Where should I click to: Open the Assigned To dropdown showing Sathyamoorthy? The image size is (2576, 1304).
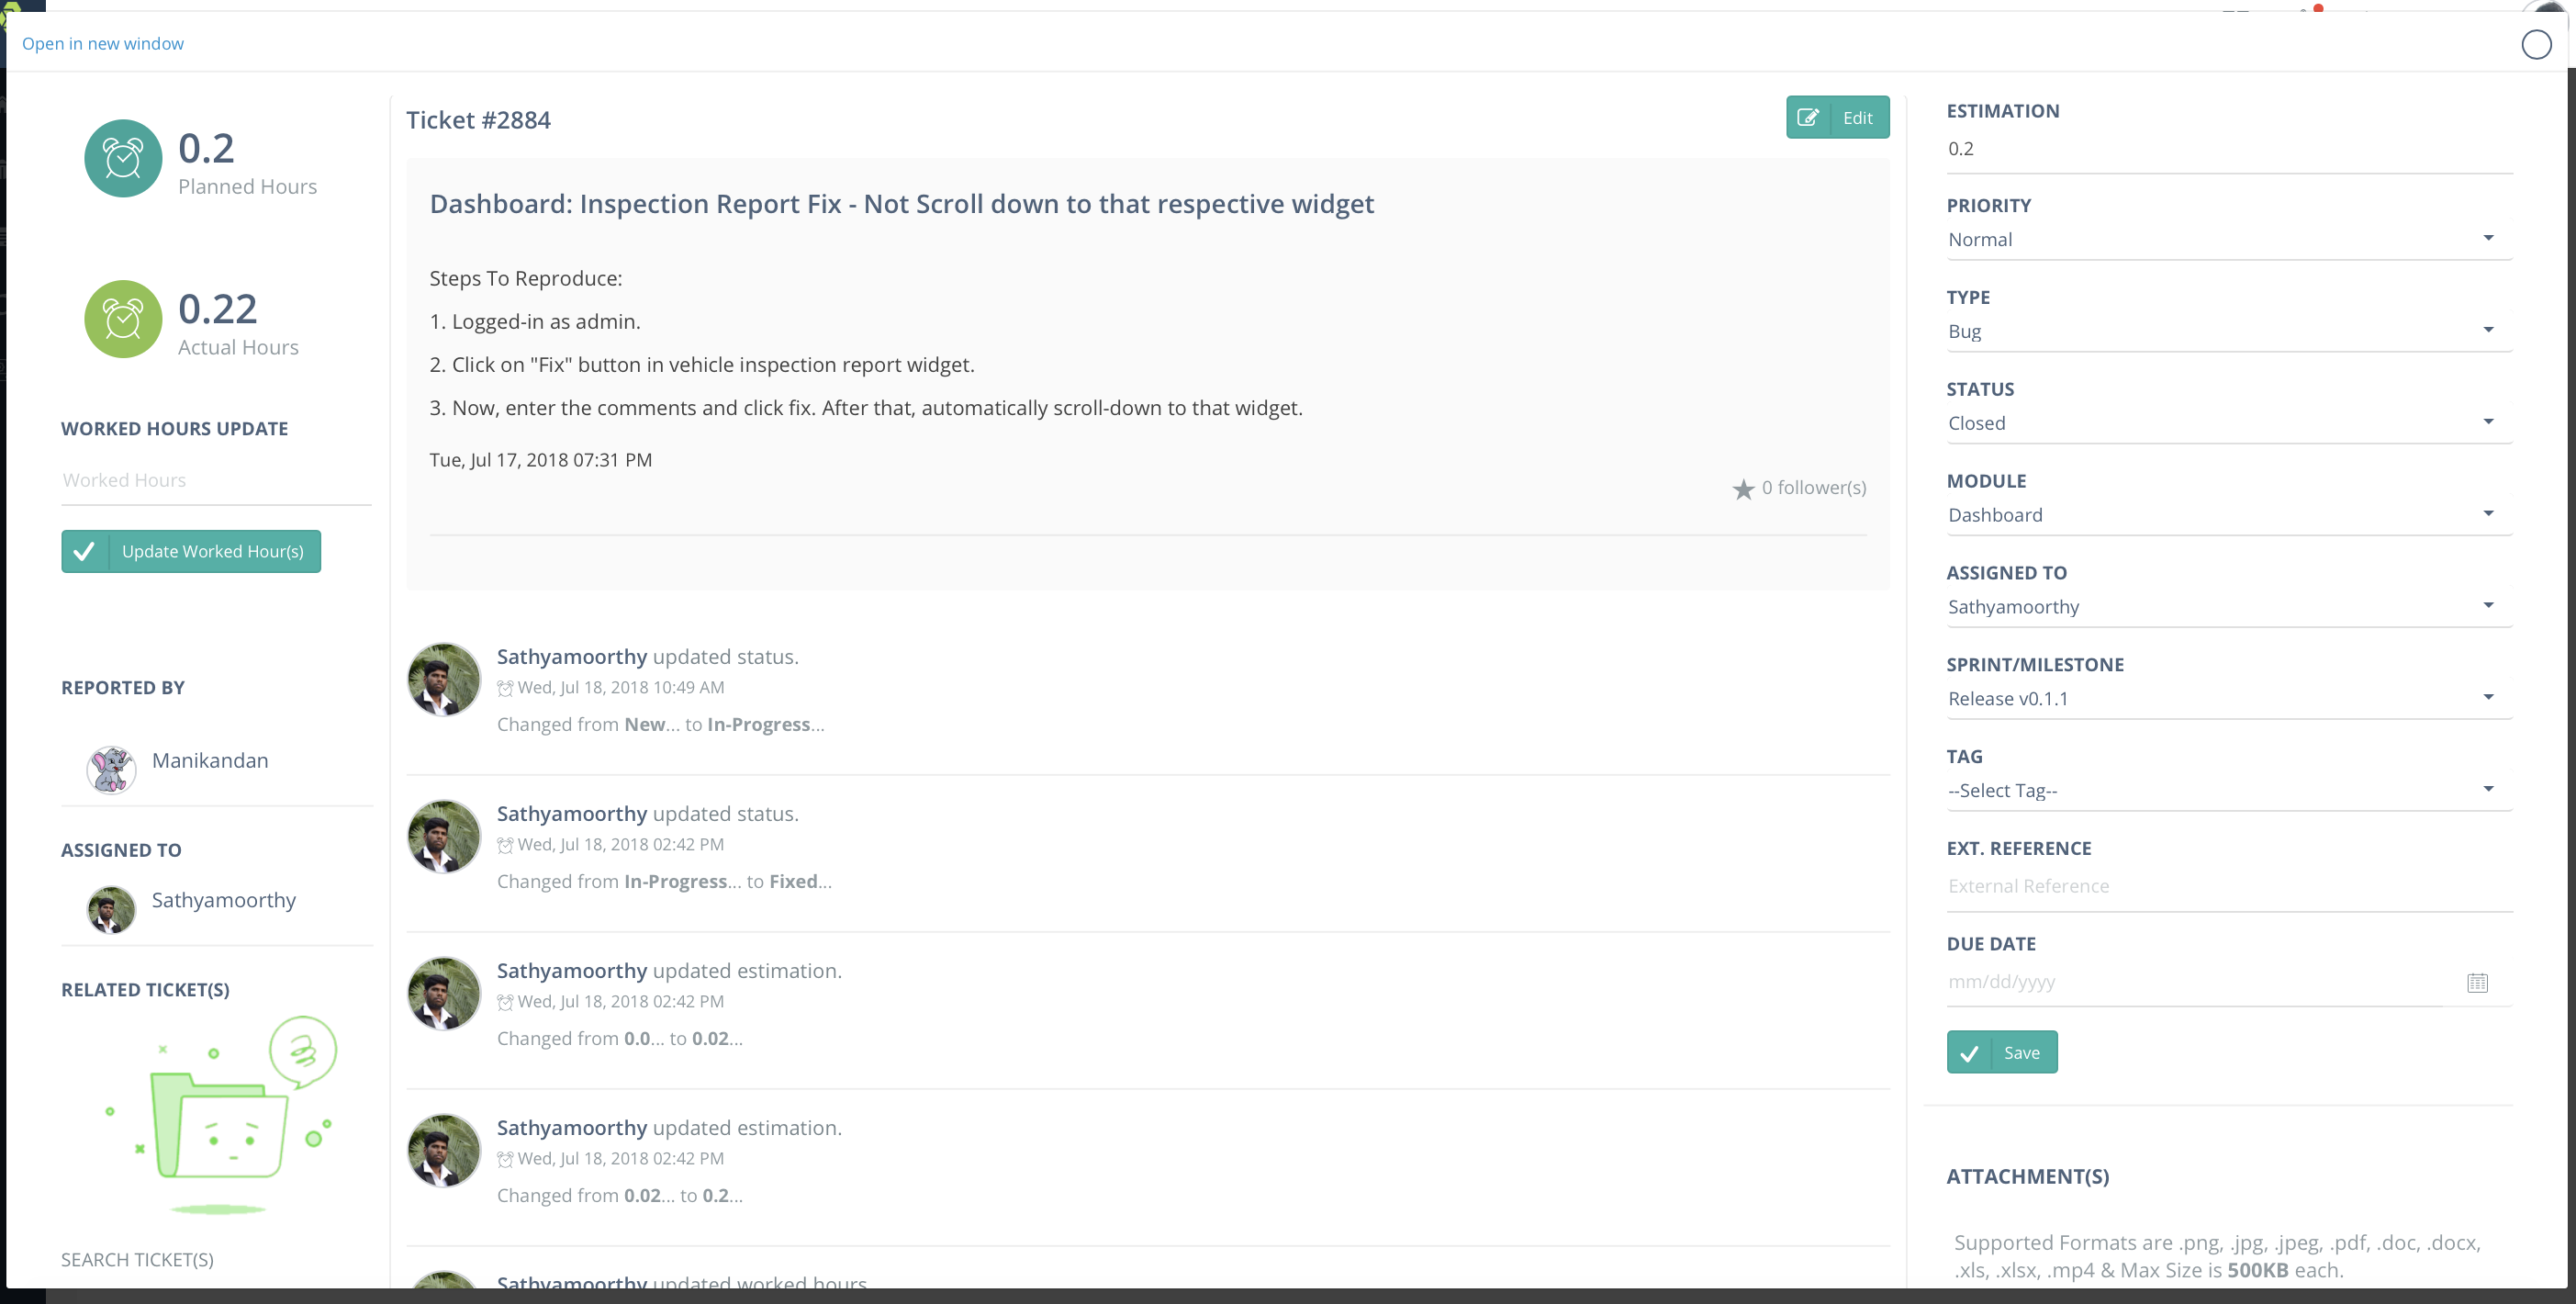coord(2229,607)
